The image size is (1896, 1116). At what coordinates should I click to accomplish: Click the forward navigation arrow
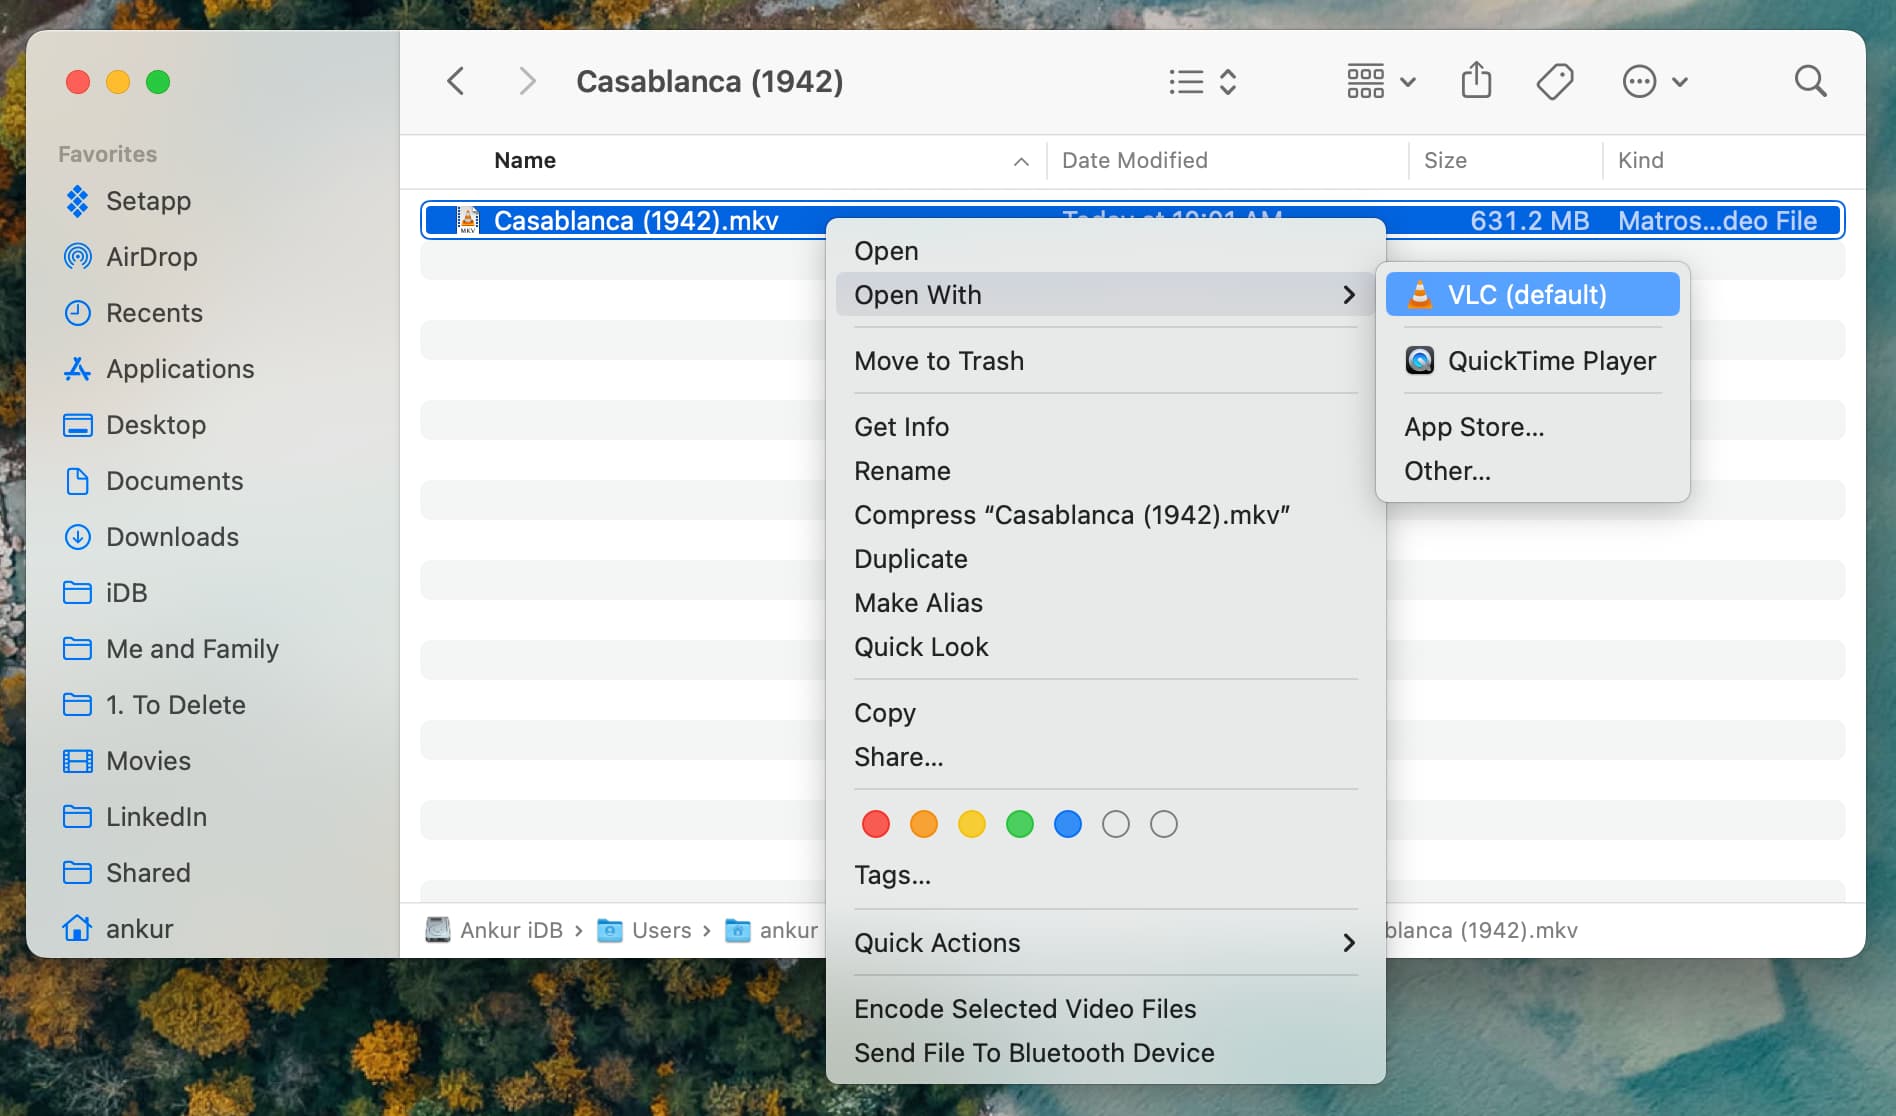(527, 81)
